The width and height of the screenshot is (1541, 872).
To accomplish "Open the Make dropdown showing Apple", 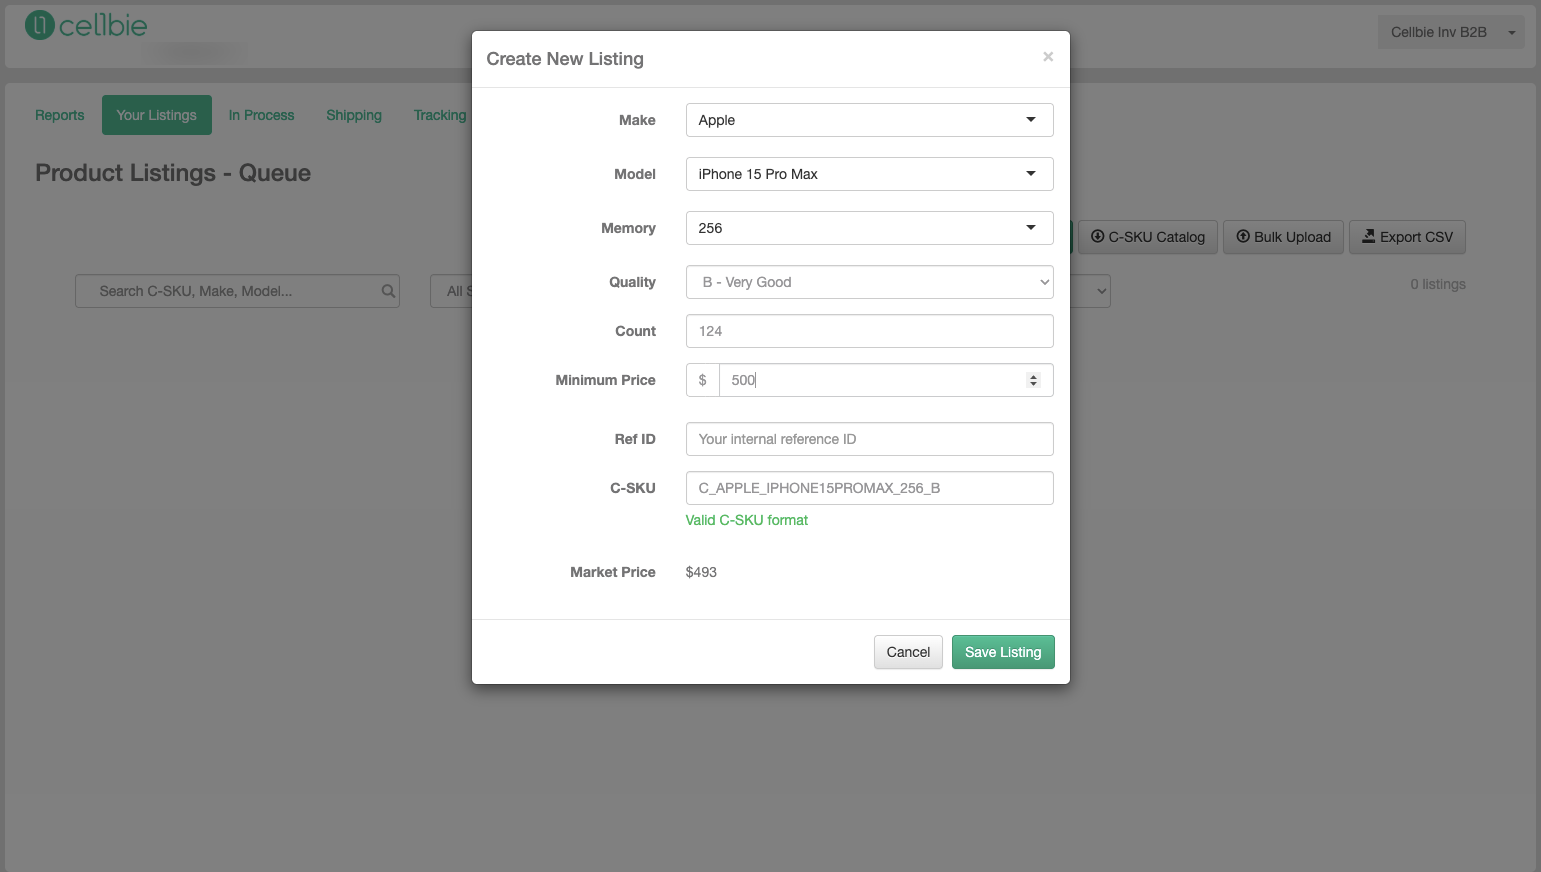I will pos(869,120).
